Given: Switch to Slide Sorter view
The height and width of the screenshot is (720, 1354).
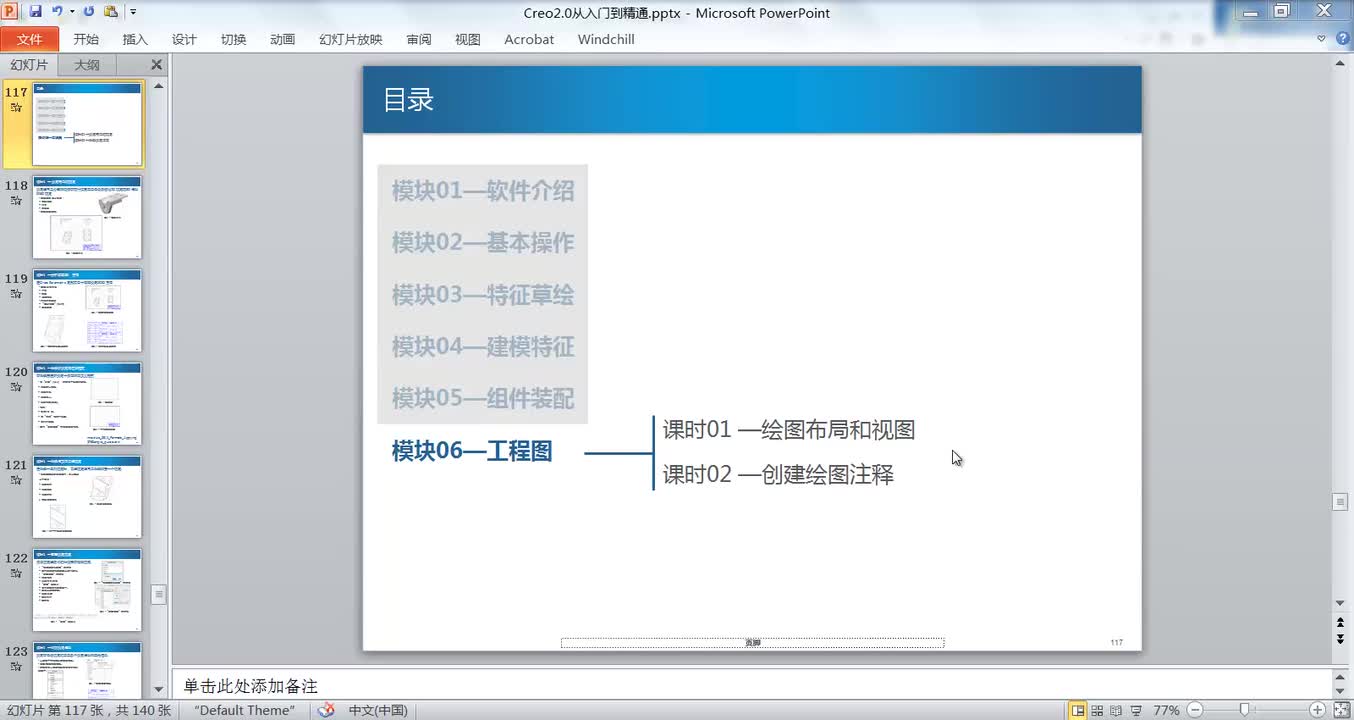Looking at the screenshot, I should (1097, 710).
